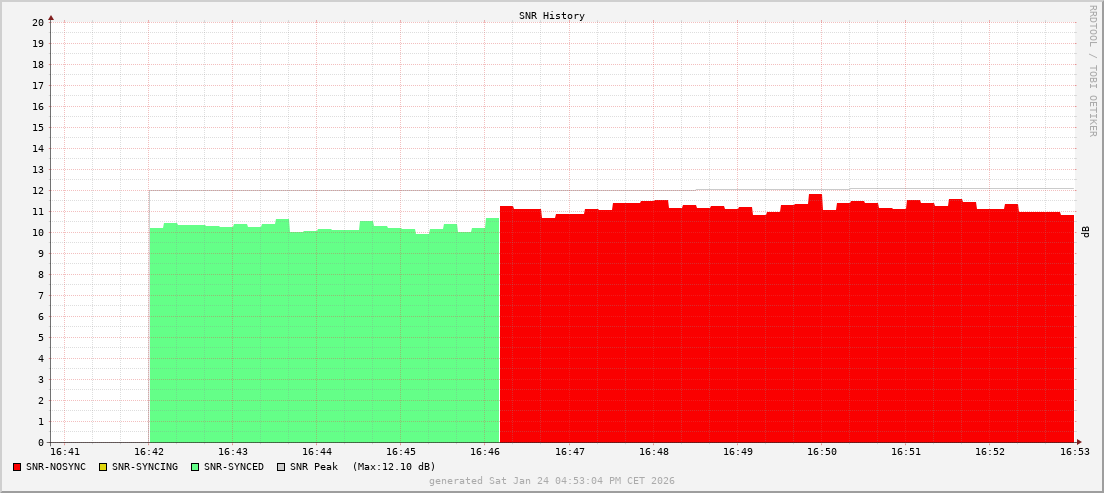Select the SNR-NOSYNC legend label
This screenshot has width=1104, height=493.
[x=56, y=467]
